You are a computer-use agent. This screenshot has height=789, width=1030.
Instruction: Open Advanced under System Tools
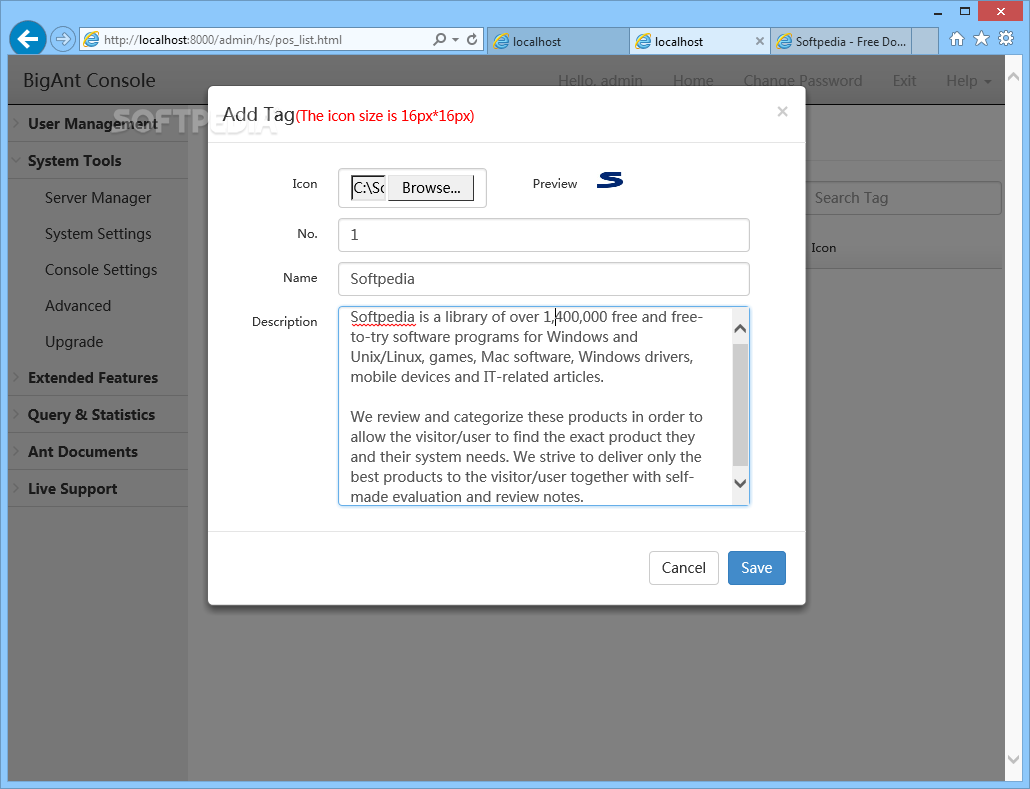(x=78, y=306)
